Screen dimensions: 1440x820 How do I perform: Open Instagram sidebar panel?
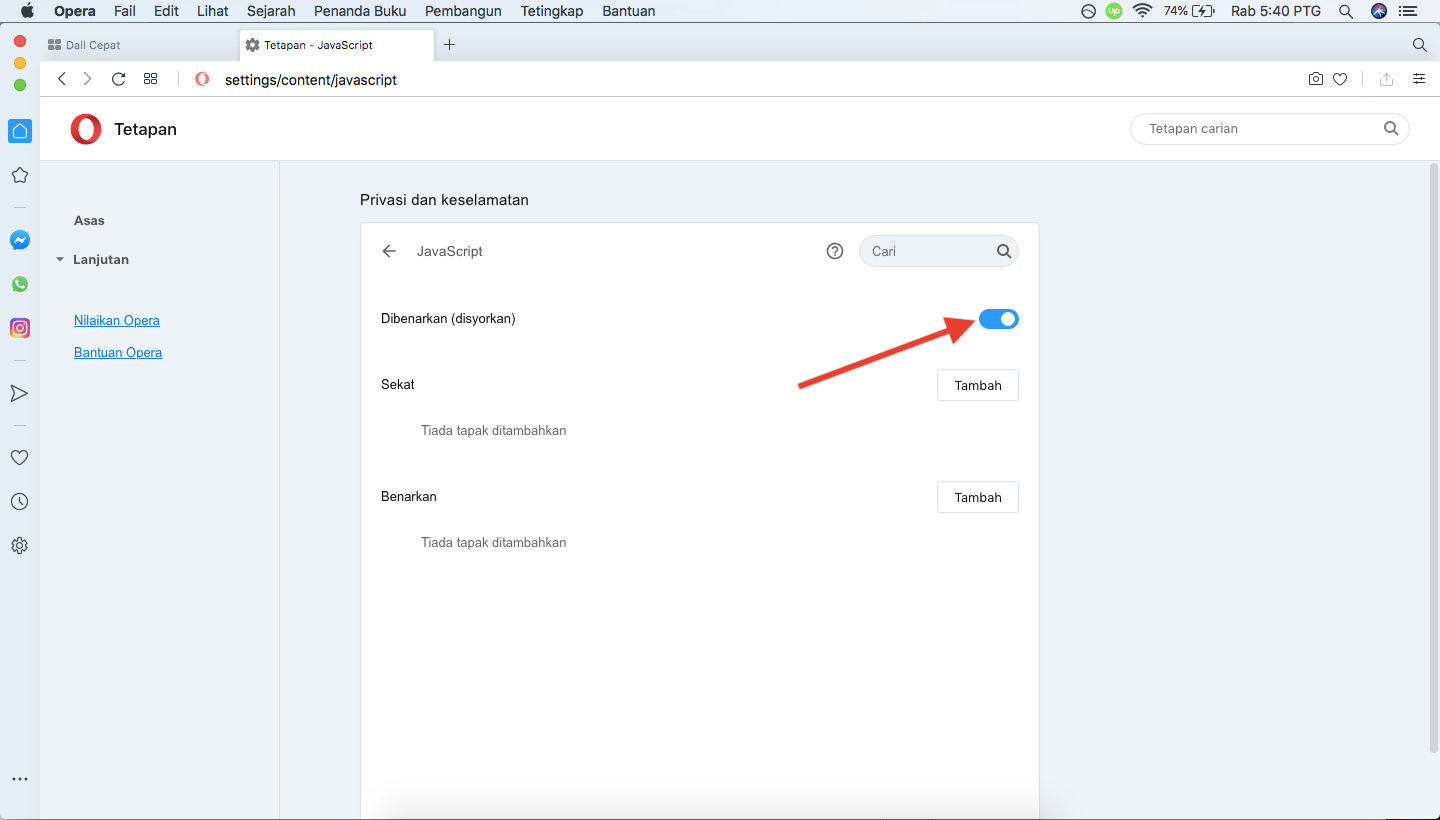[19, 328]
